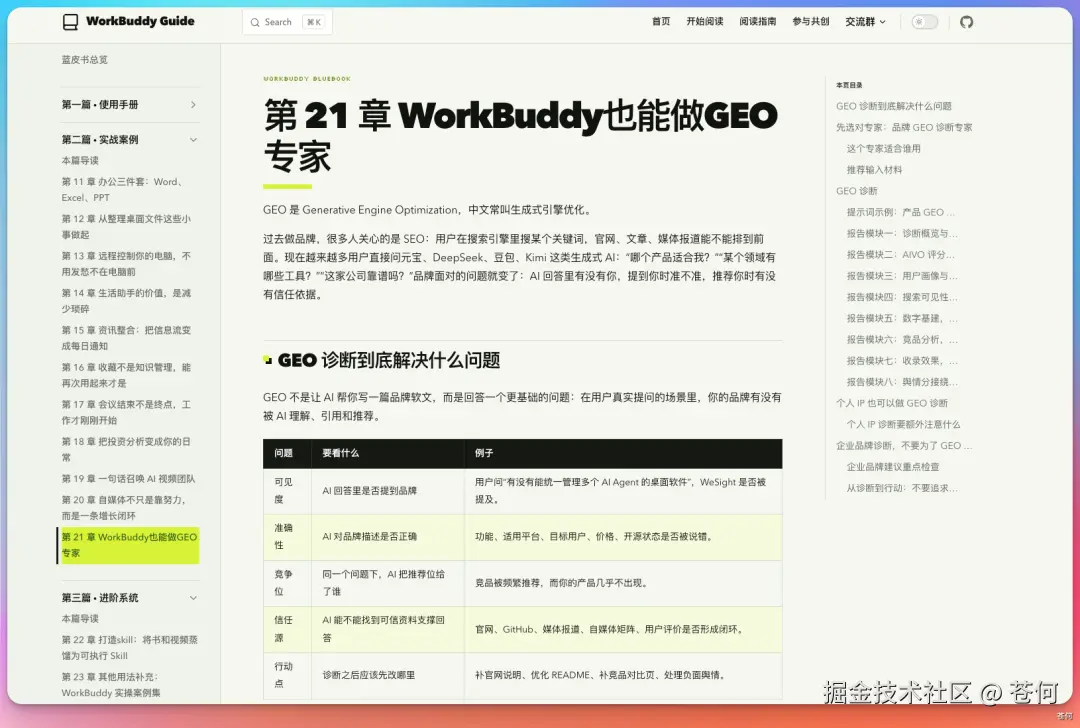Open chapter 第 18 章 把投资分析
1080x728 pixels.
[x=126, y=450]
